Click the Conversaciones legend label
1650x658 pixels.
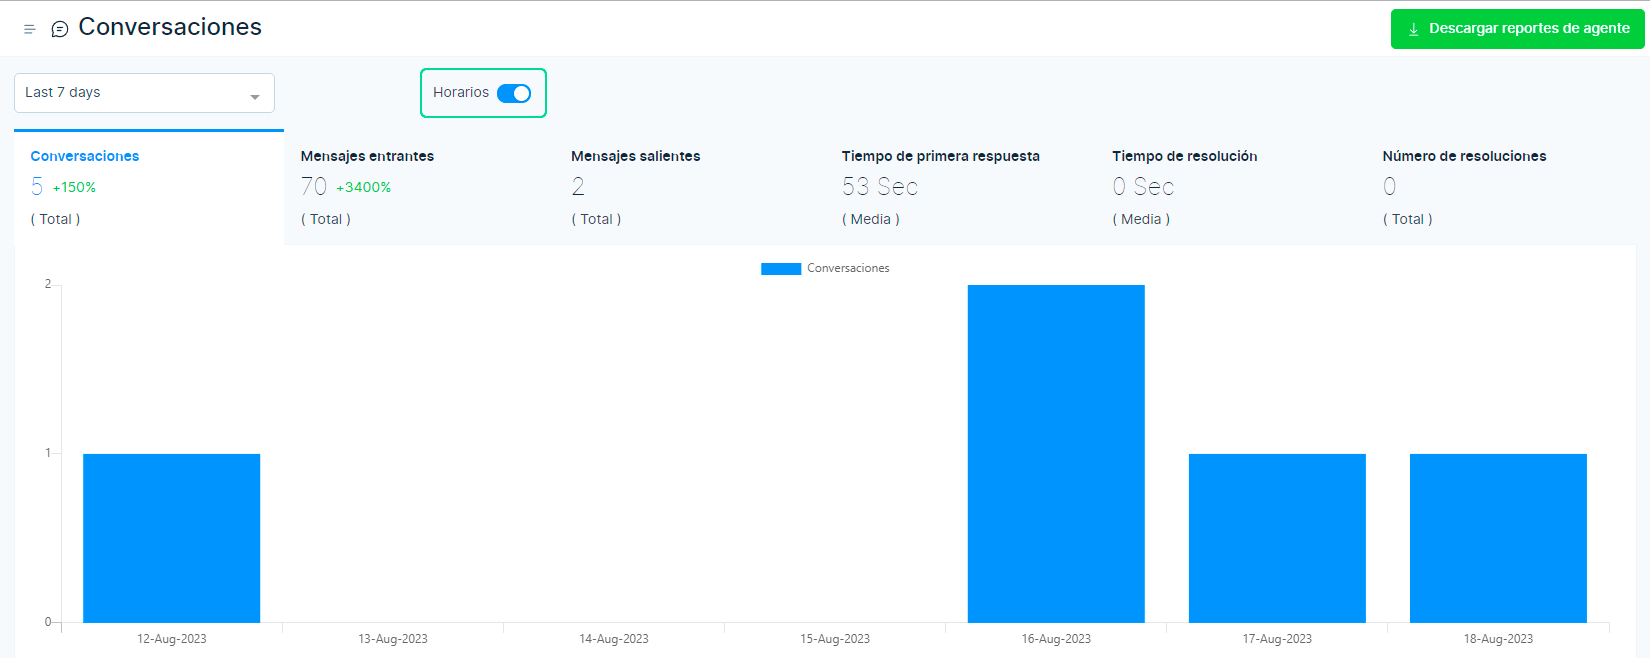click(x=848, y=268)
